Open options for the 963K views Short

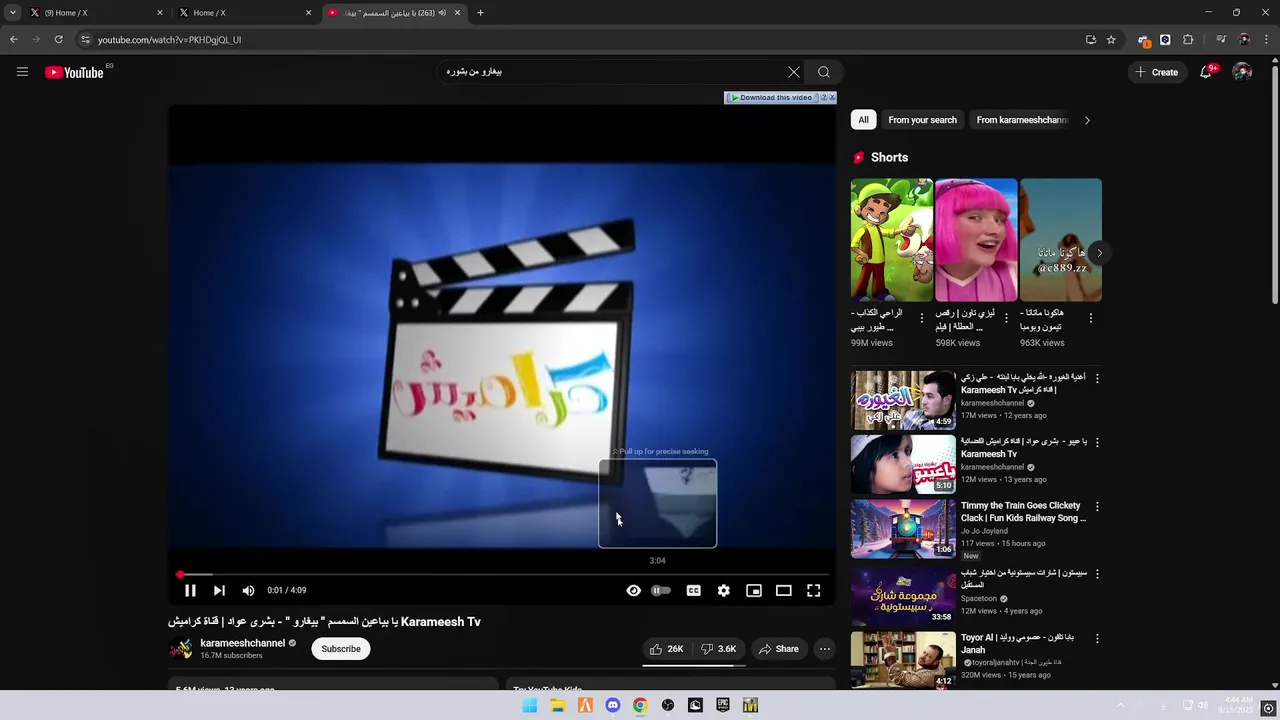1090,318
